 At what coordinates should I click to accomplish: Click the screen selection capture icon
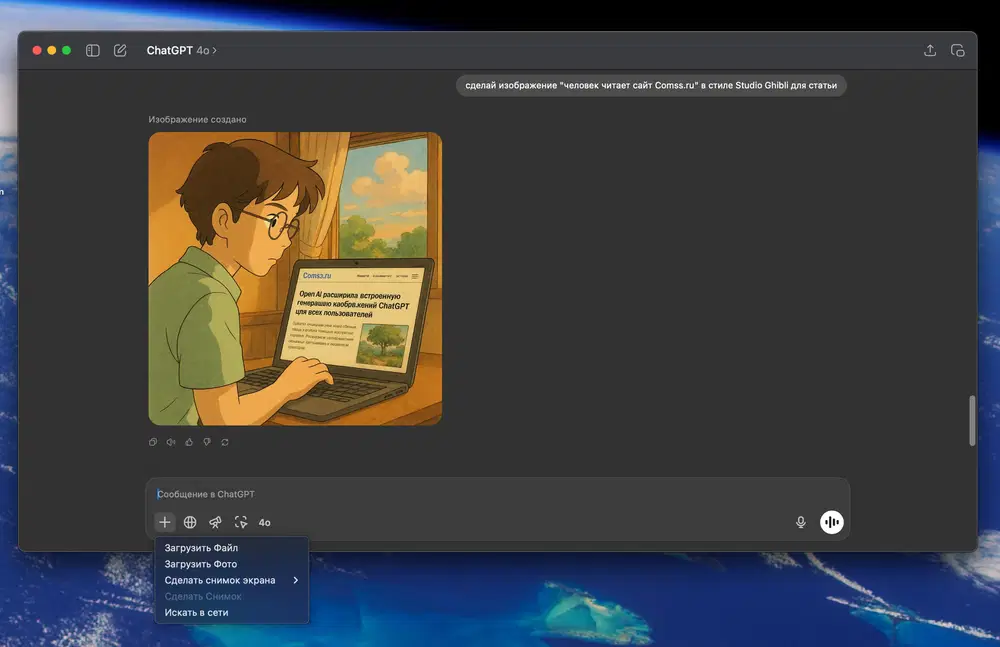(x=240, y=522)
